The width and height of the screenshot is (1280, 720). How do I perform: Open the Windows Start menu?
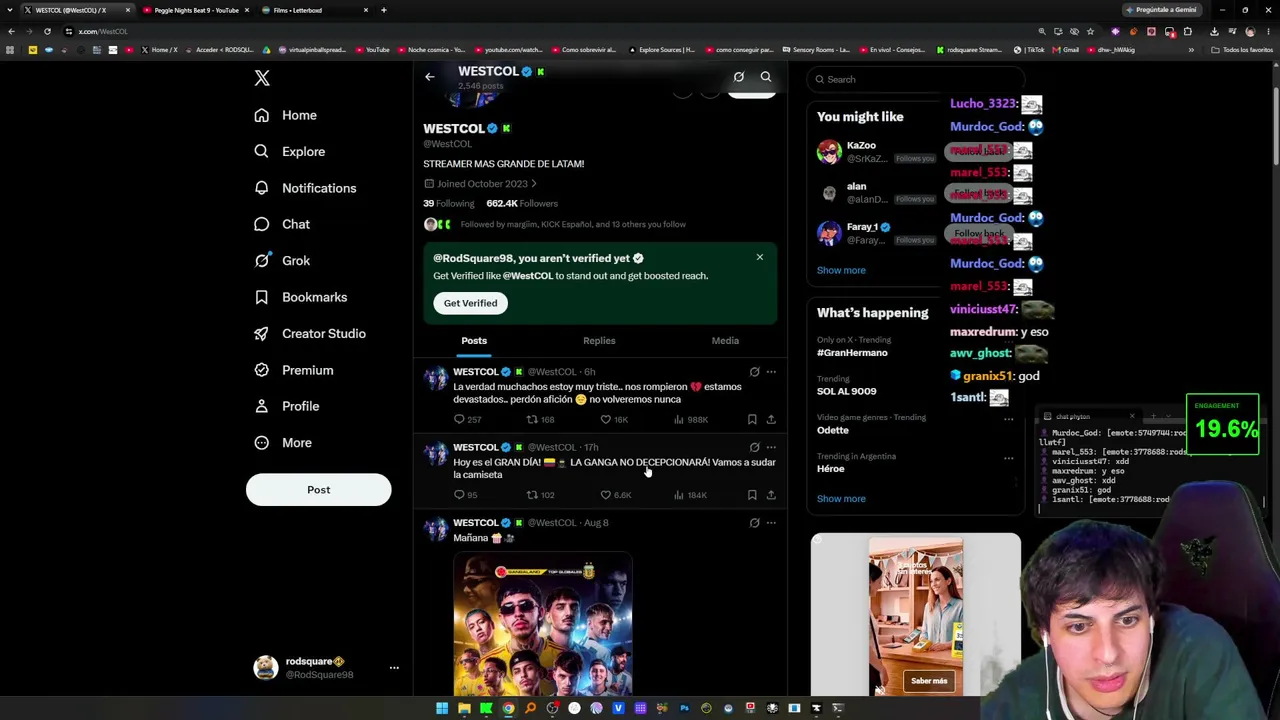[x=442, y=708]
